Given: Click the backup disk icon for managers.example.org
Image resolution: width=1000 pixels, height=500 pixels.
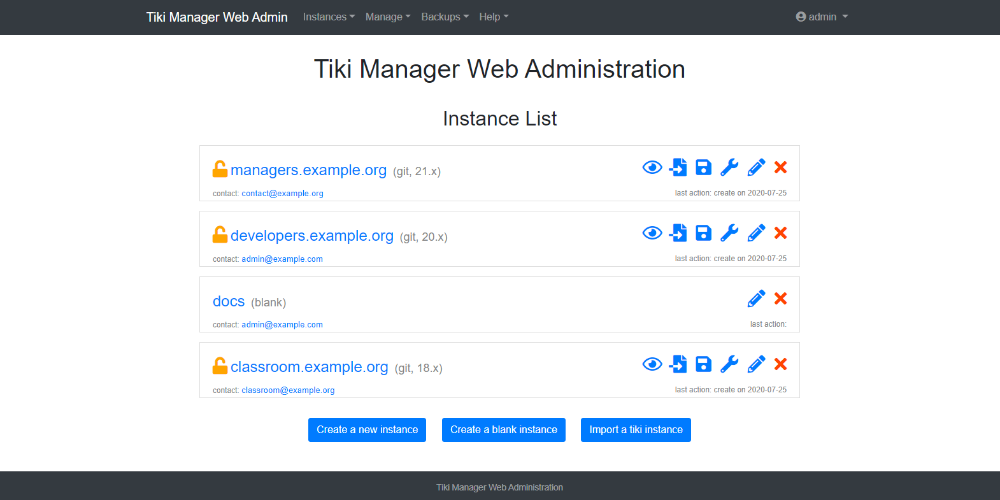Looking at the screenshot, I should point(703,168).
